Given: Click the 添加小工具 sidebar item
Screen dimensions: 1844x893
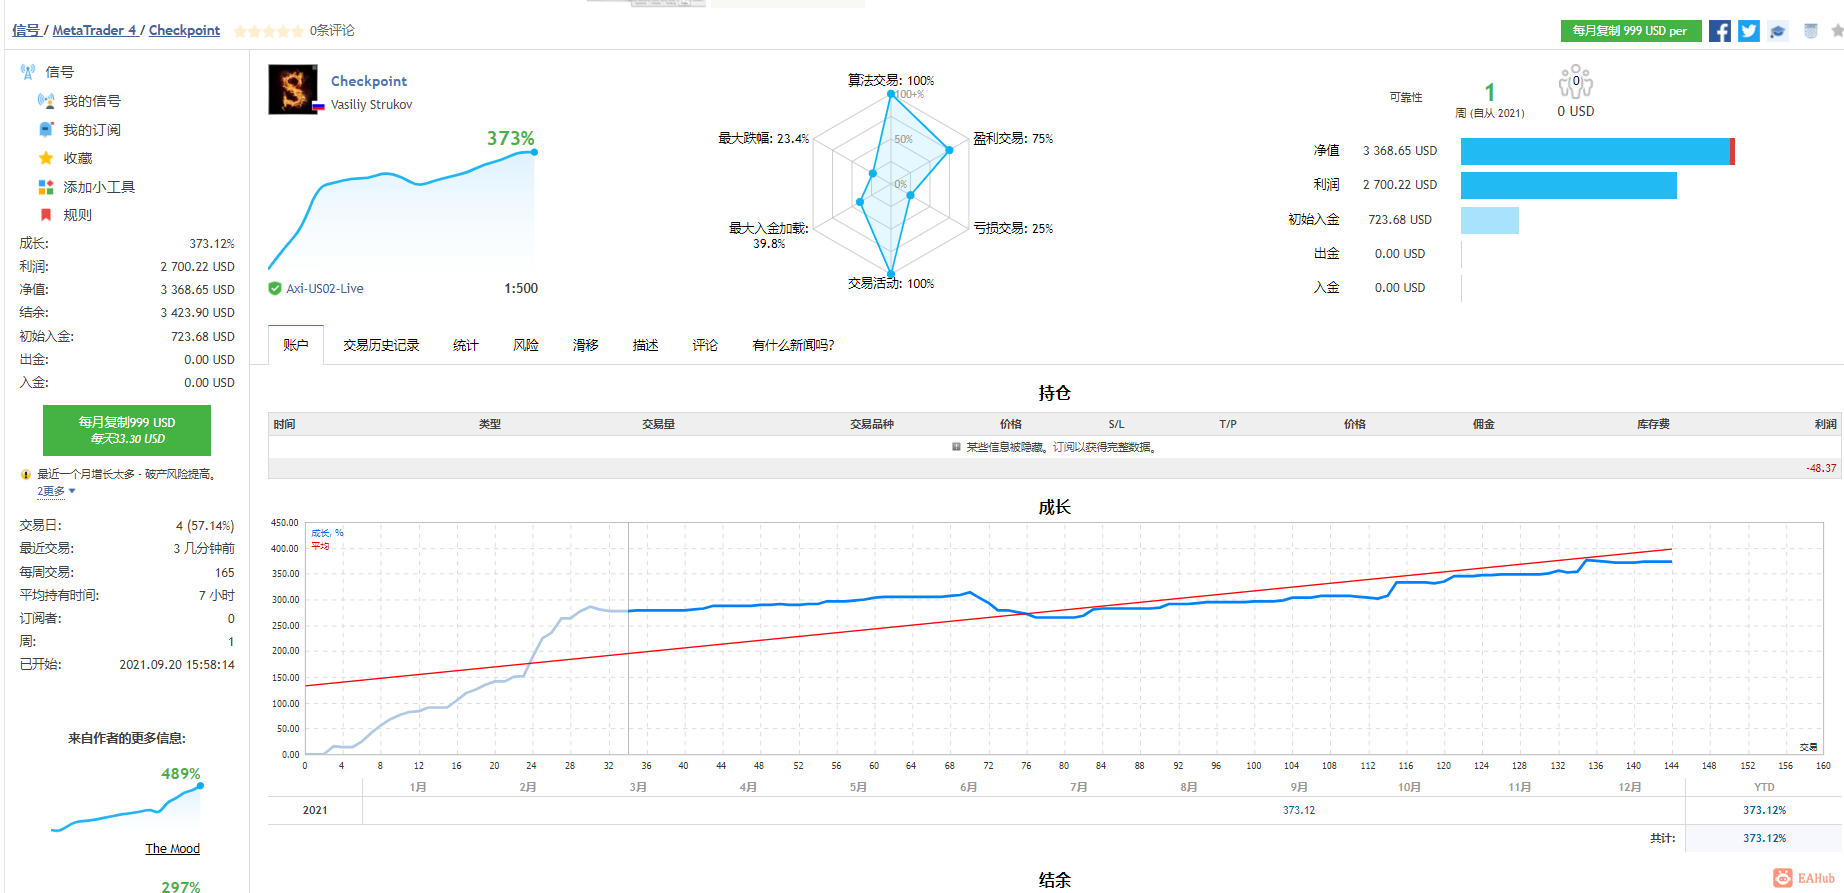Looking at the screenshot, I should 99,187.
